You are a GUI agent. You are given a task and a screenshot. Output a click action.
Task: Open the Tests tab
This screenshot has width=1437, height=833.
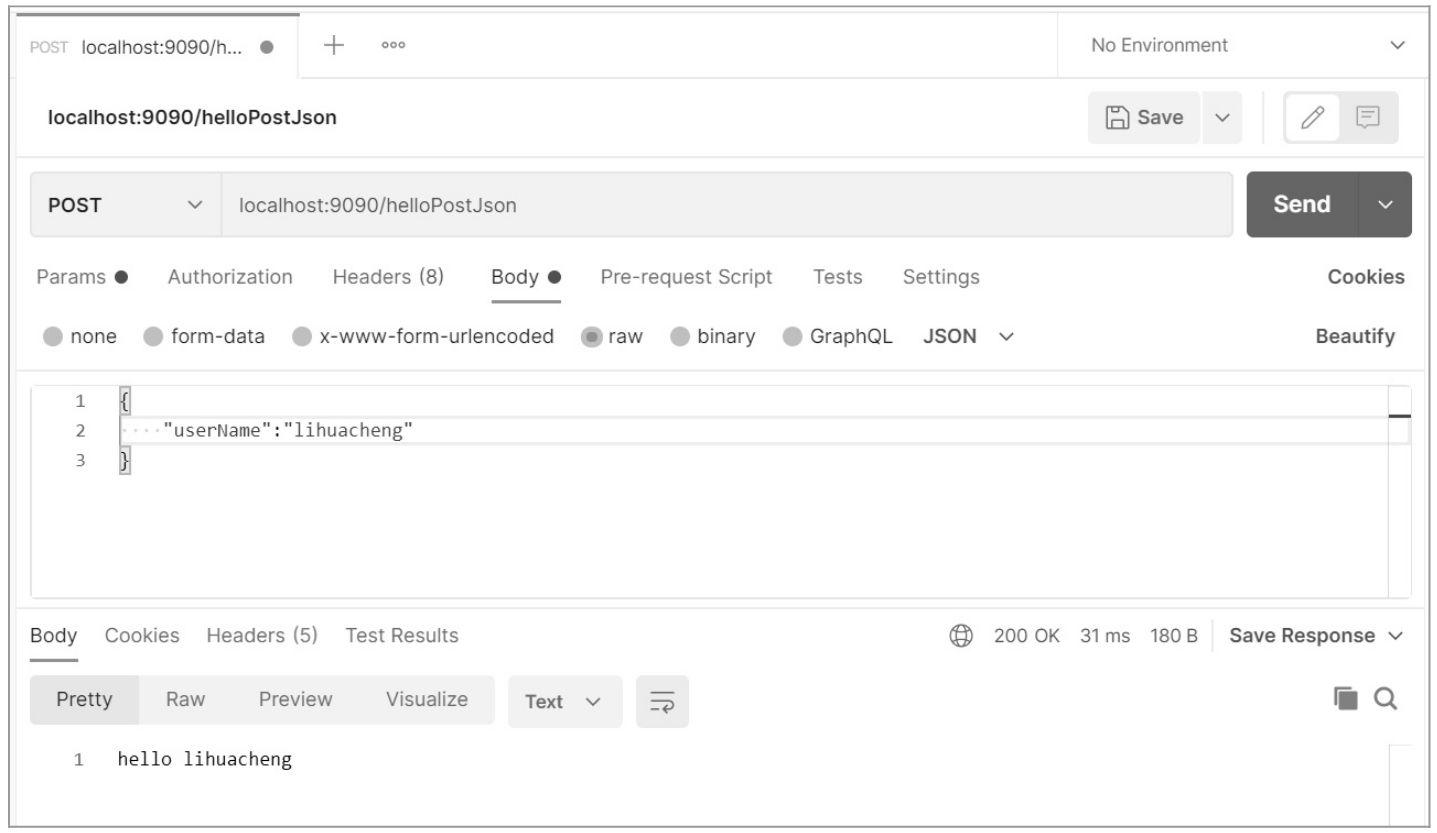(838, 276)
